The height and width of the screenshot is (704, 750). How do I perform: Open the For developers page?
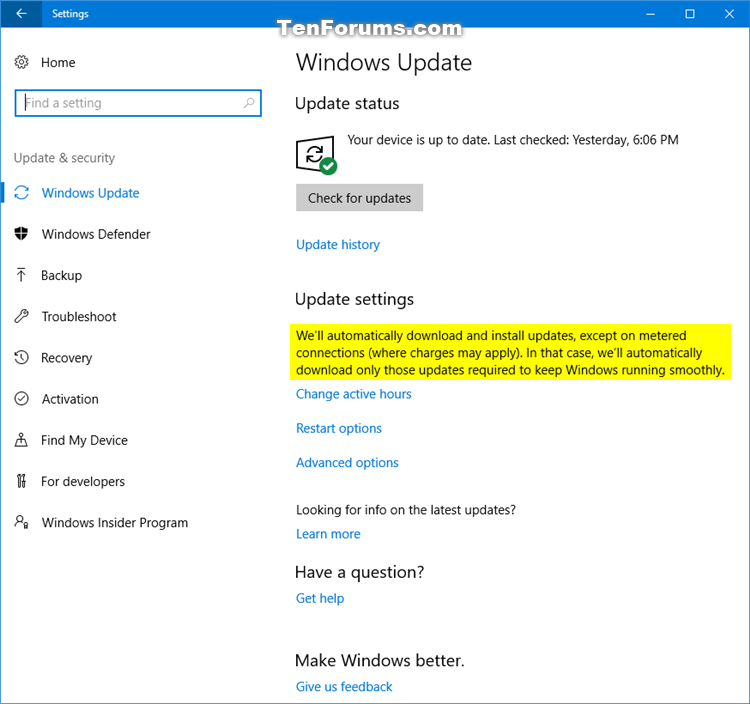coord(83,481)
